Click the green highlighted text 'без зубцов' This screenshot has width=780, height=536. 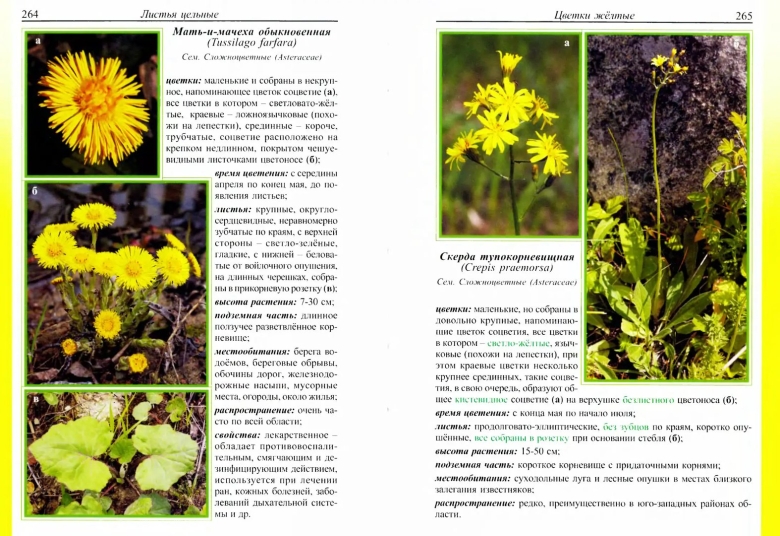(628, 426)
